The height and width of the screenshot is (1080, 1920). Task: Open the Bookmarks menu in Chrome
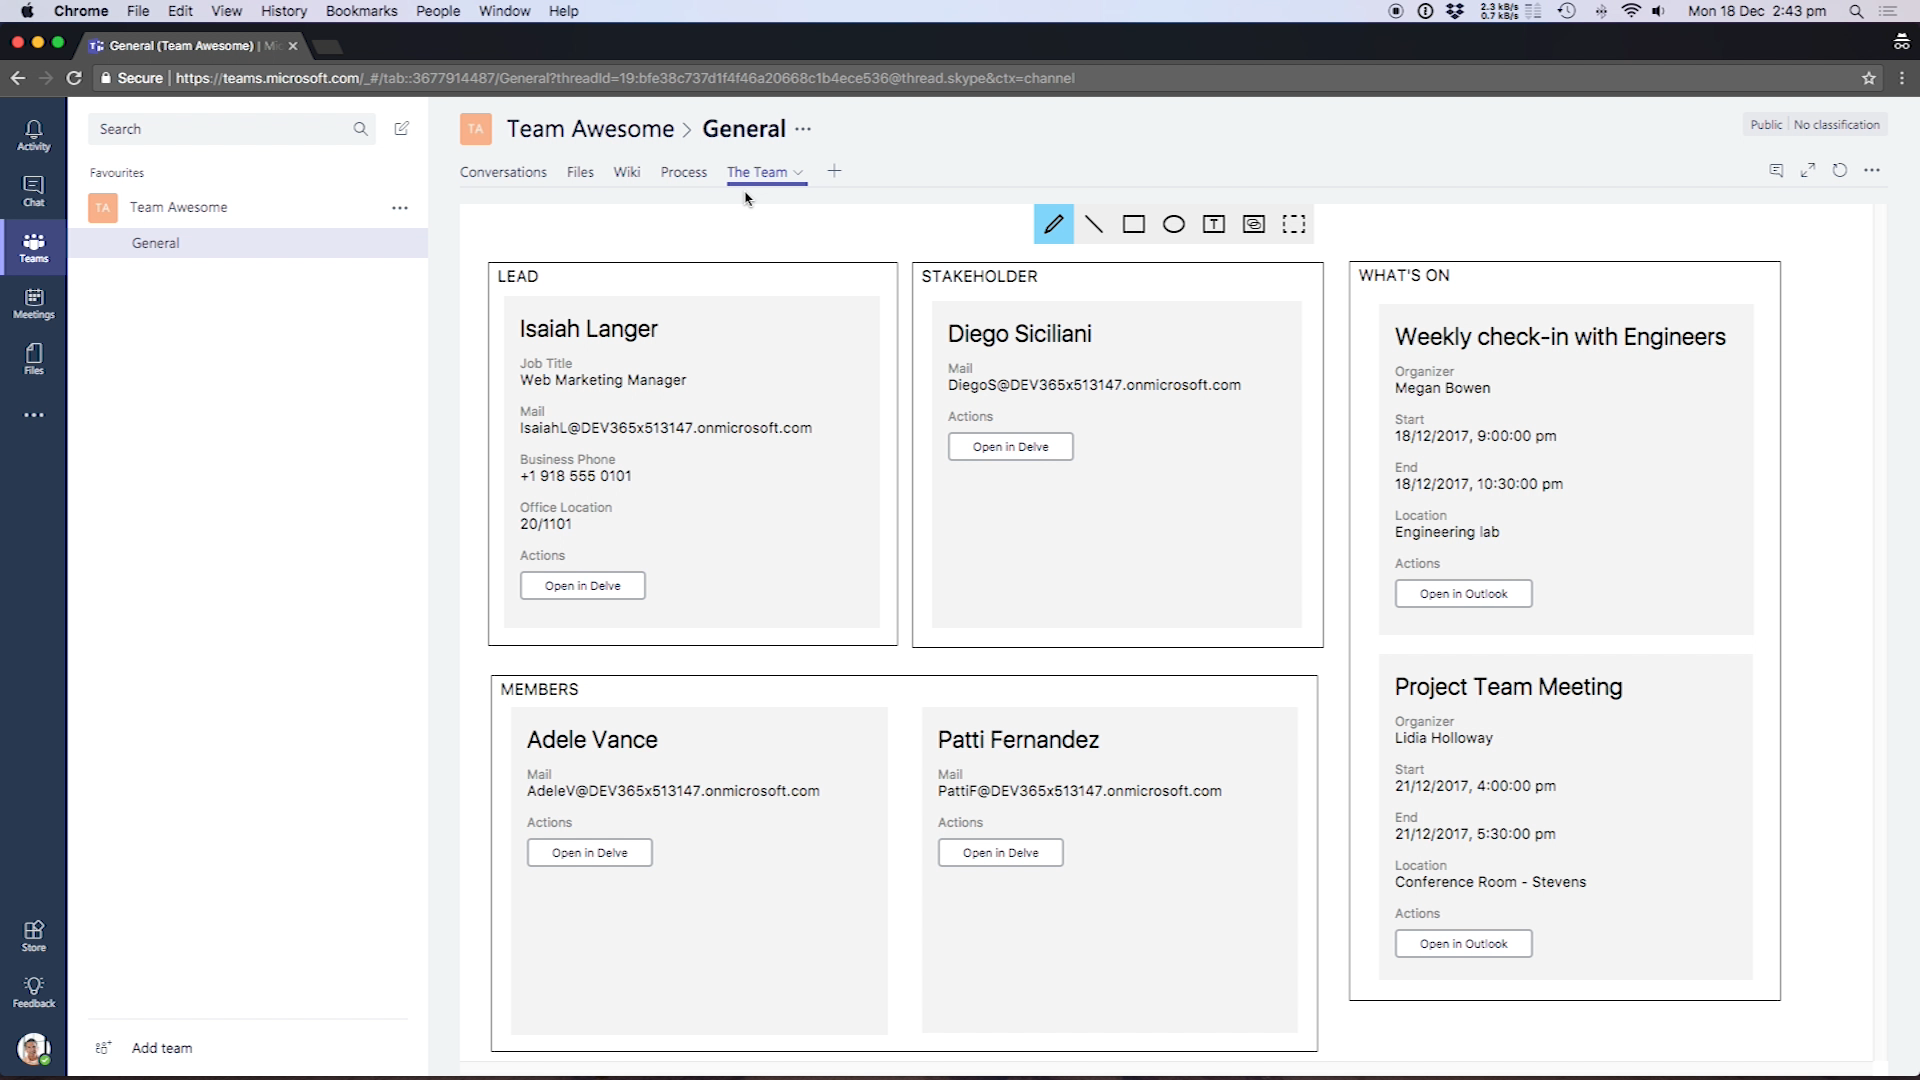(361, 11)
